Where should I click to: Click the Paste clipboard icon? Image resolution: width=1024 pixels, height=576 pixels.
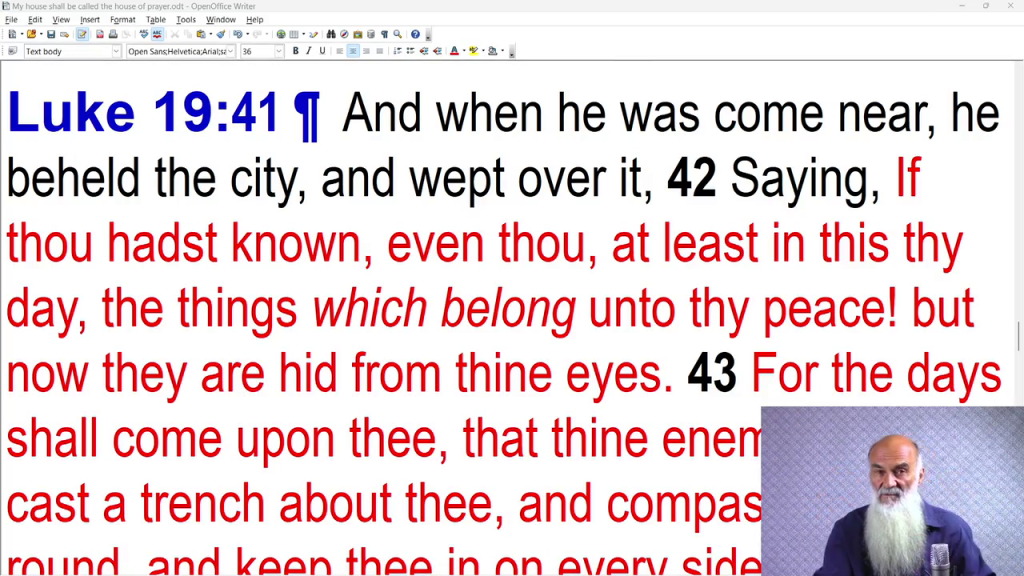click(x=200, y=34)
